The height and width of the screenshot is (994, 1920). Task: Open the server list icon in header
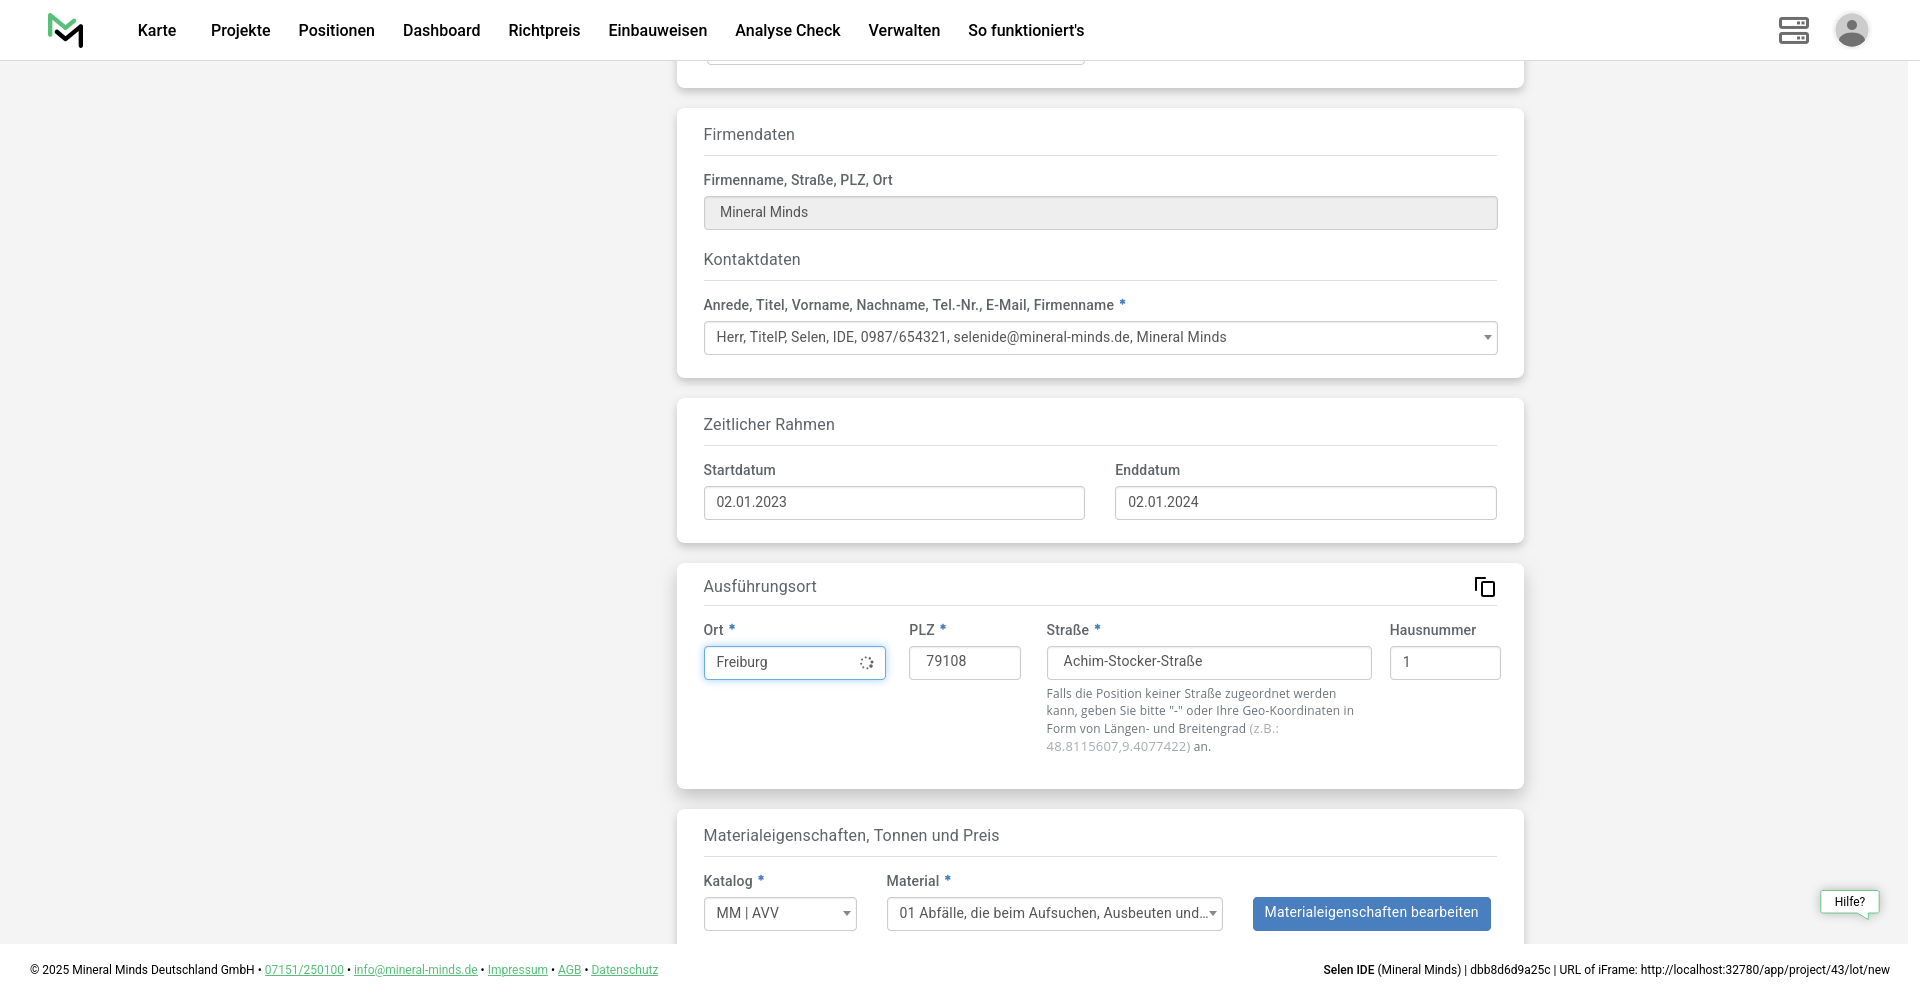[1793, 30]
